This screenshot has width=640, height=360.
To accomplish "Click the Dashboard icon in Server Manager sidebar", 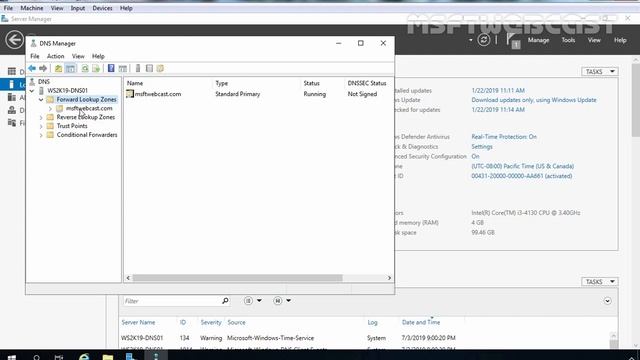I will pyautogui.click(x=12, y=72).
